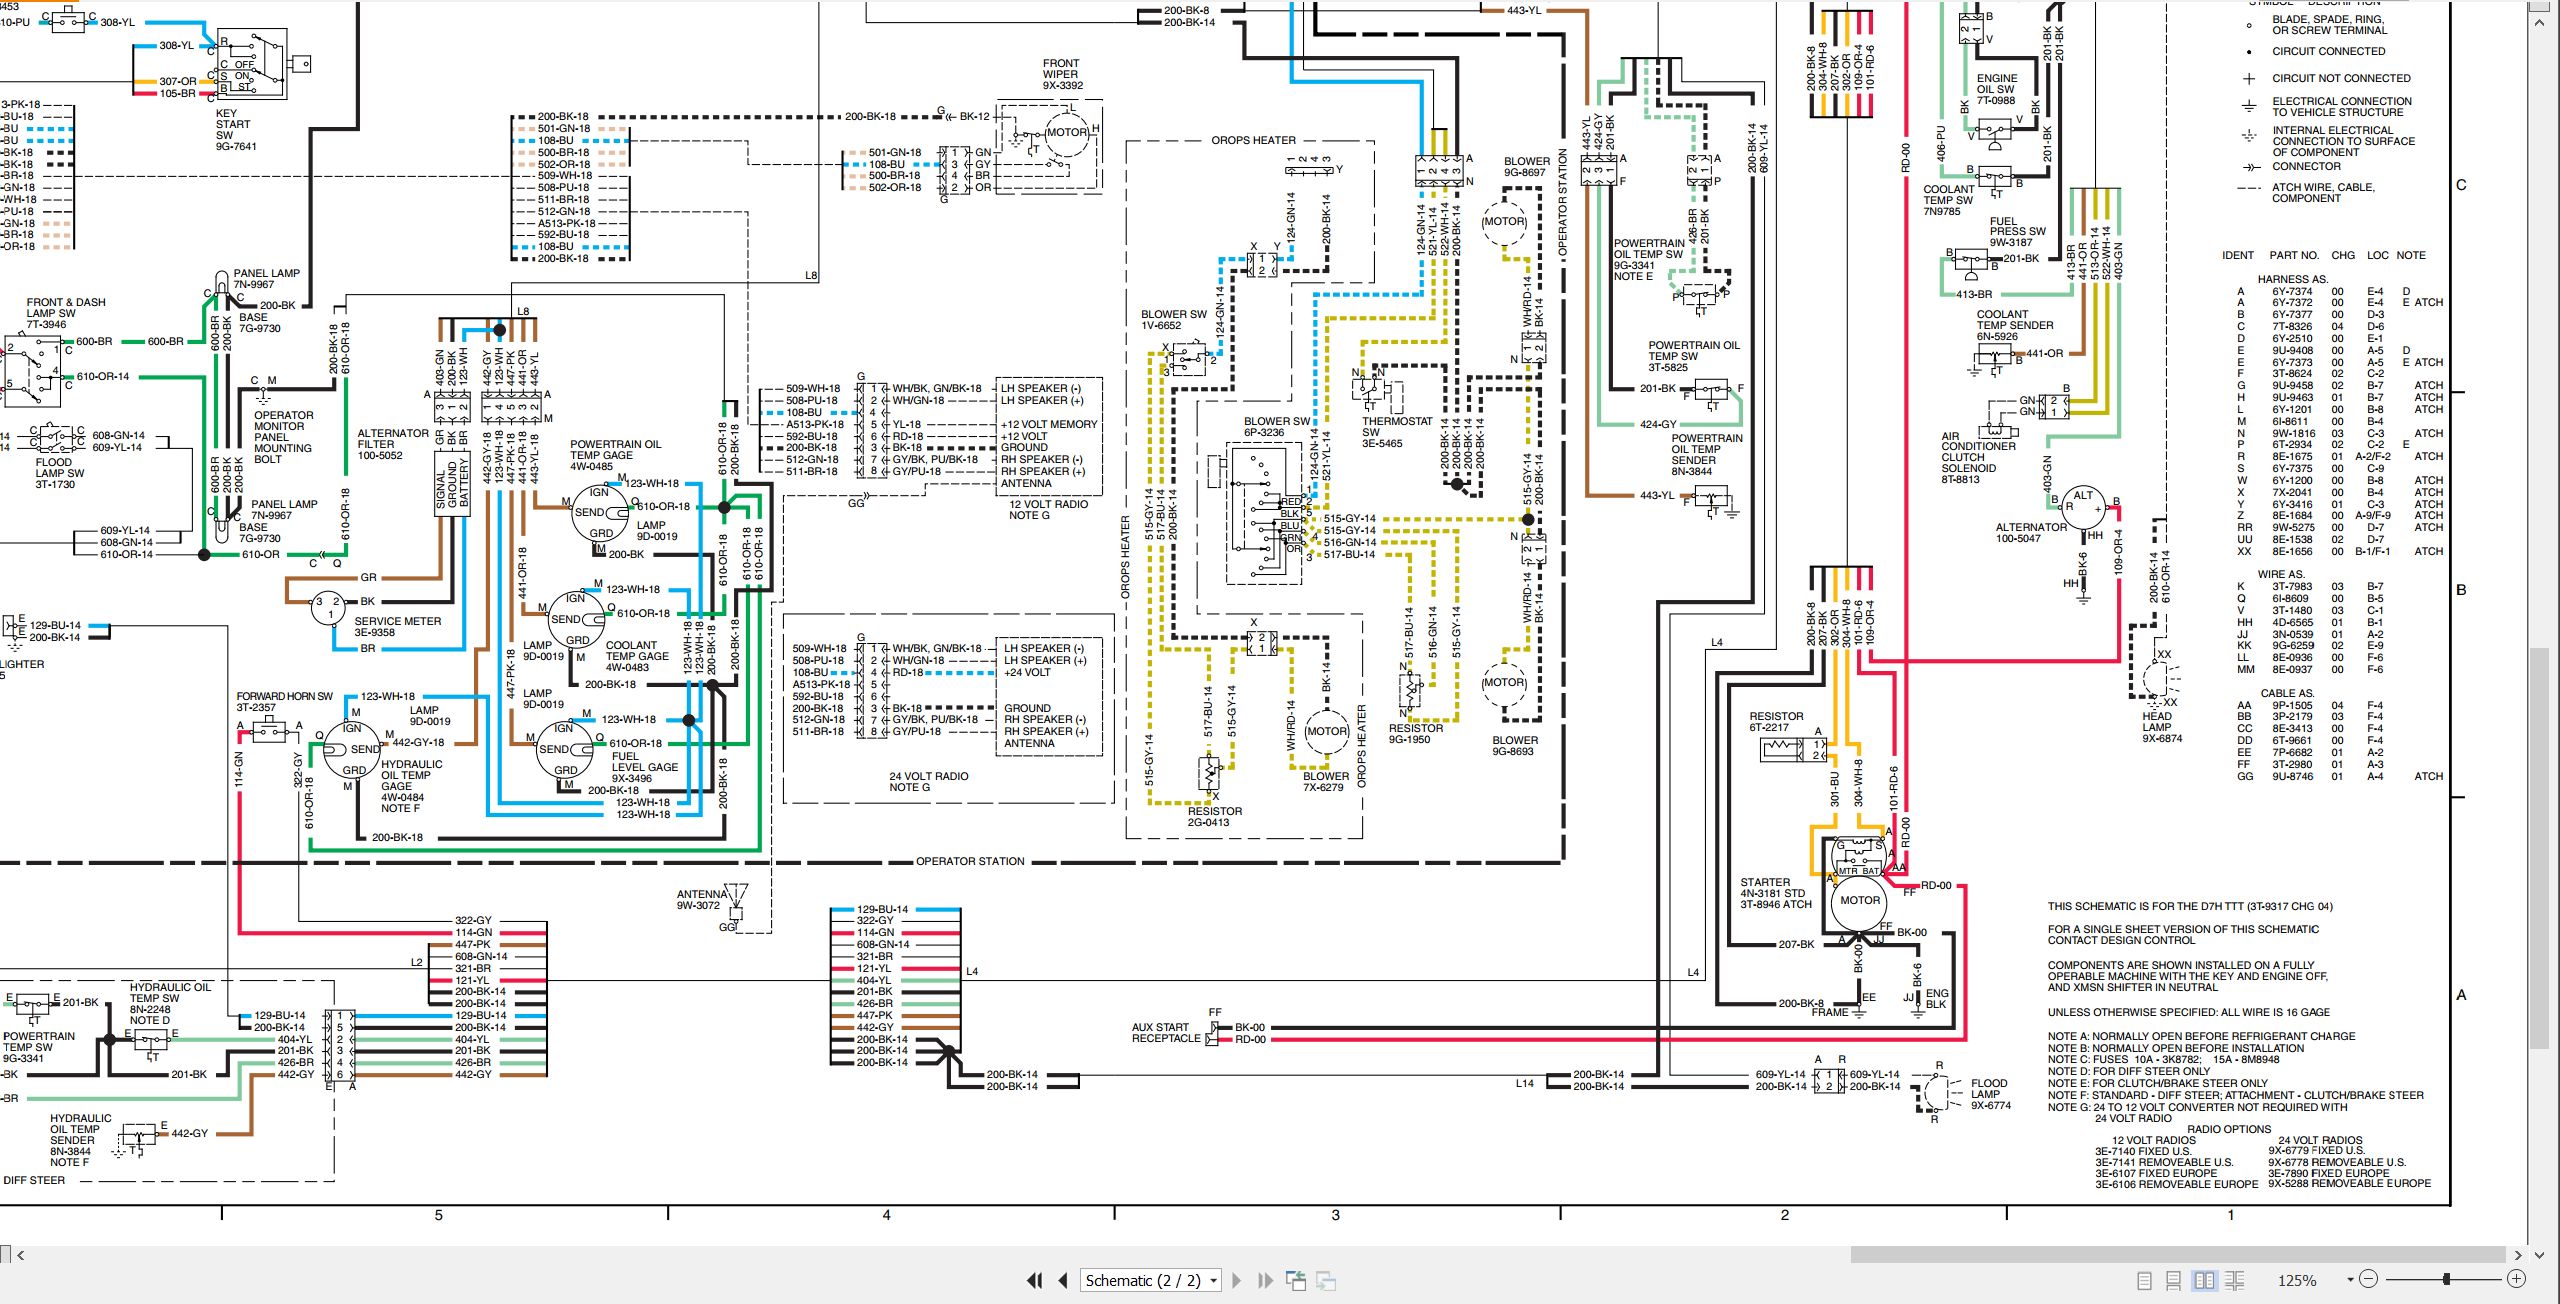Click the BLOWER 9G-8693 label

point(1514,746)
